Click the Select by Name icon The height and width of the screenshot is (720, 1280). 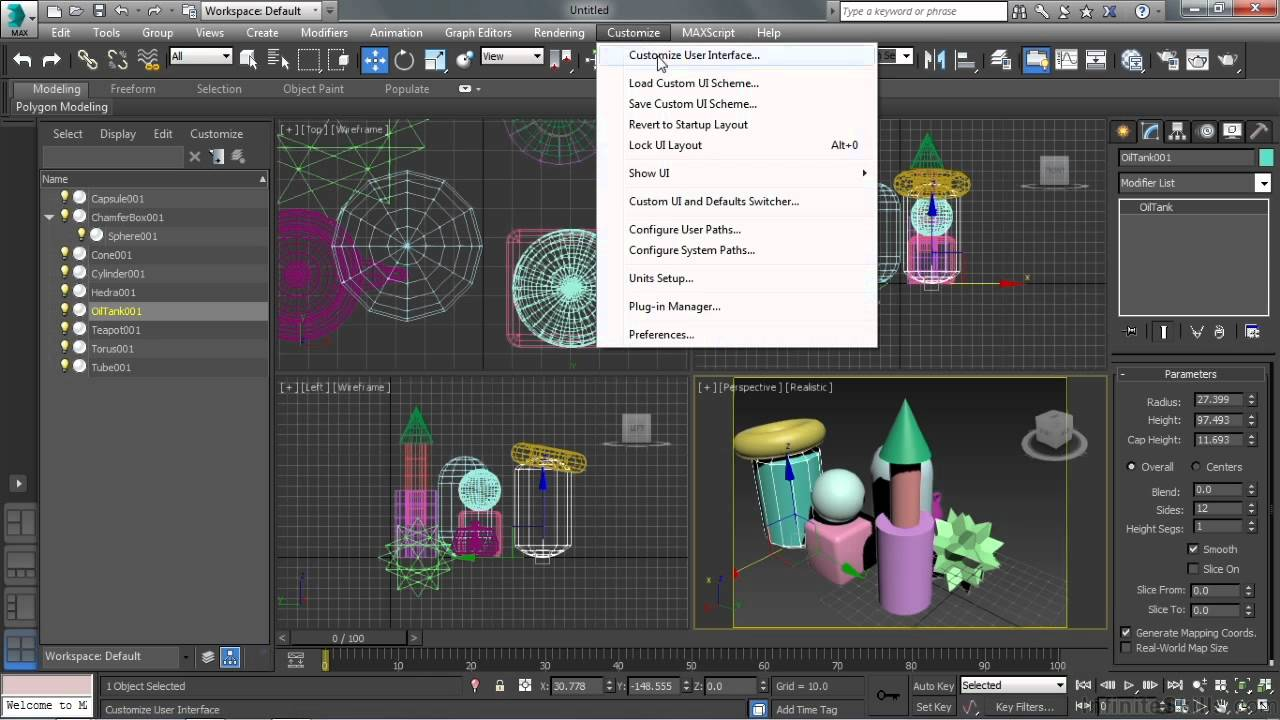277,60
